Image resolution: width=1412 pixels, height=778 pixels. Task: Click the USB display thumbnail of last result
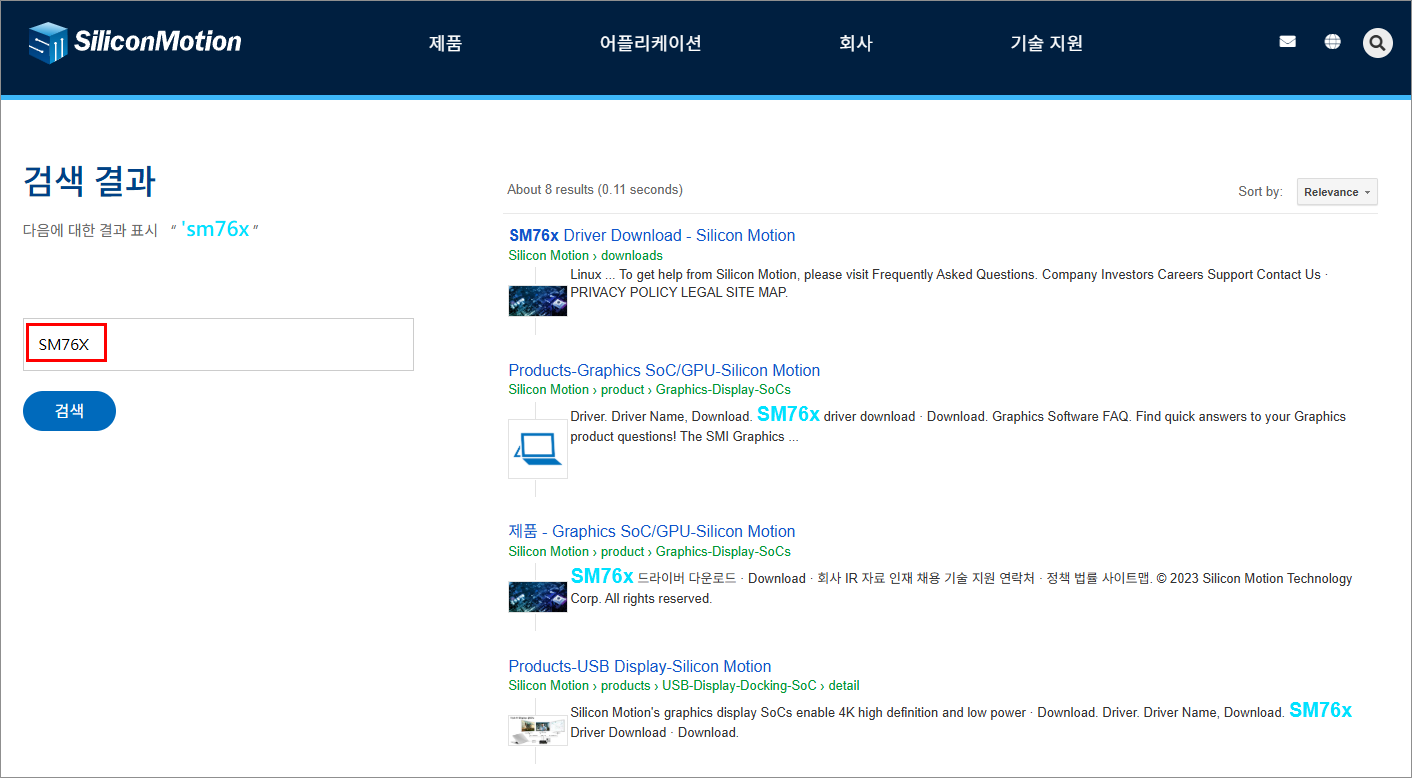537,729
